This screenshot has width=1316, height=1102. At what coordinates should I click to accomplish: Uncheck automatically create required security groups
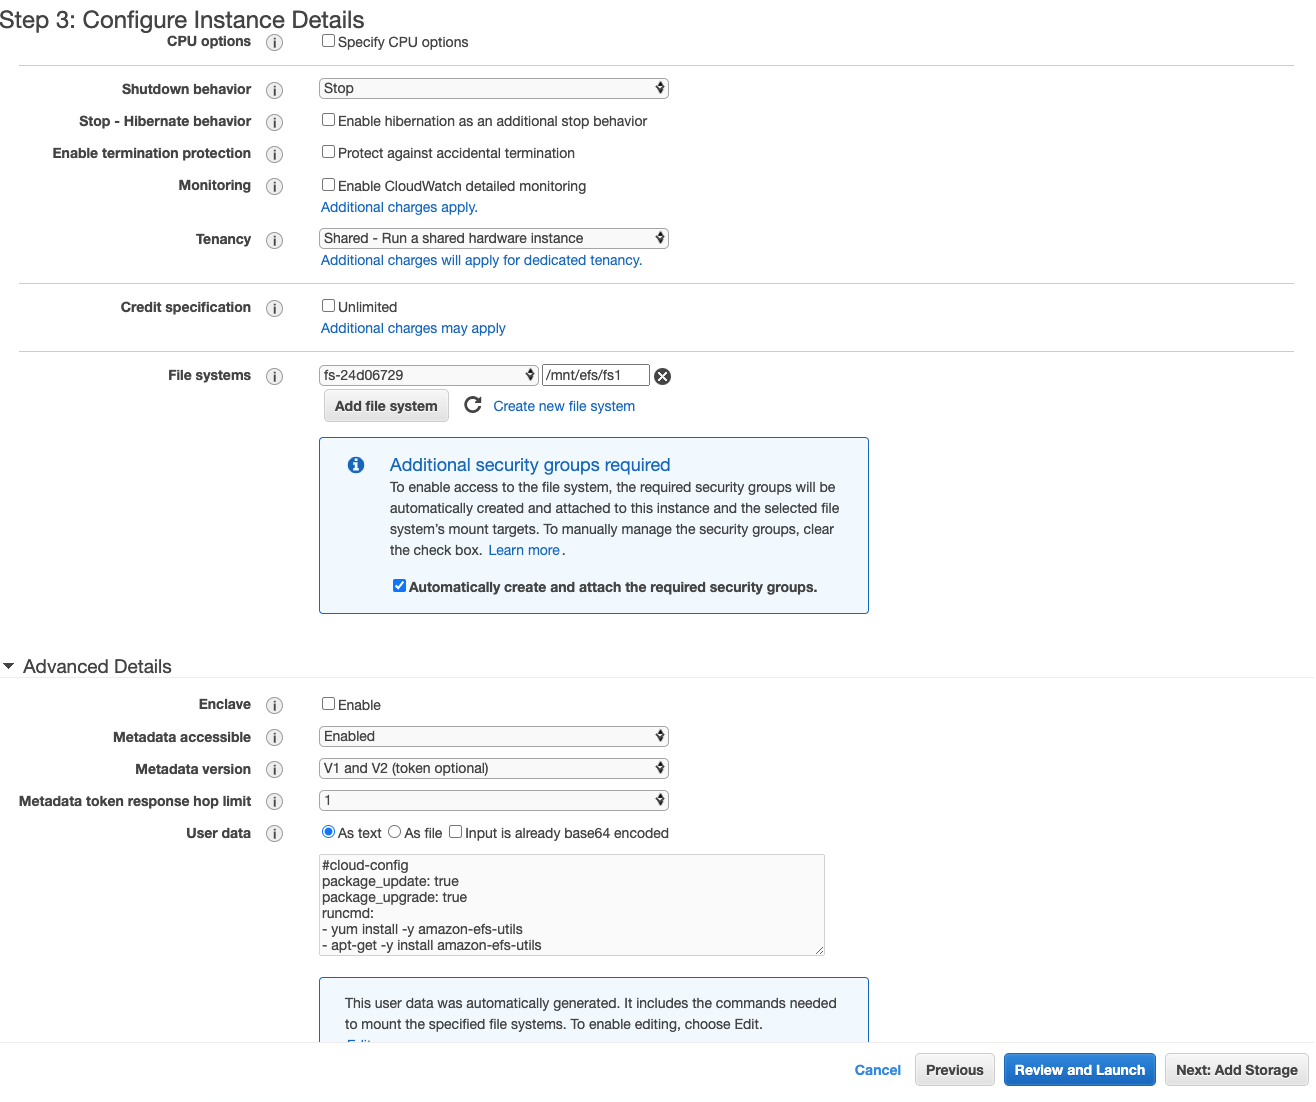pyautogui.click(x=399, y=585)
